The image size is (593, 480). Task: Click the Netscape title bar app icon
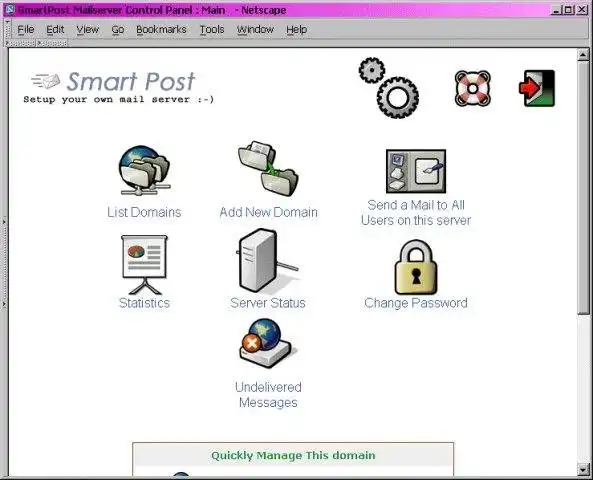point(9,10)
